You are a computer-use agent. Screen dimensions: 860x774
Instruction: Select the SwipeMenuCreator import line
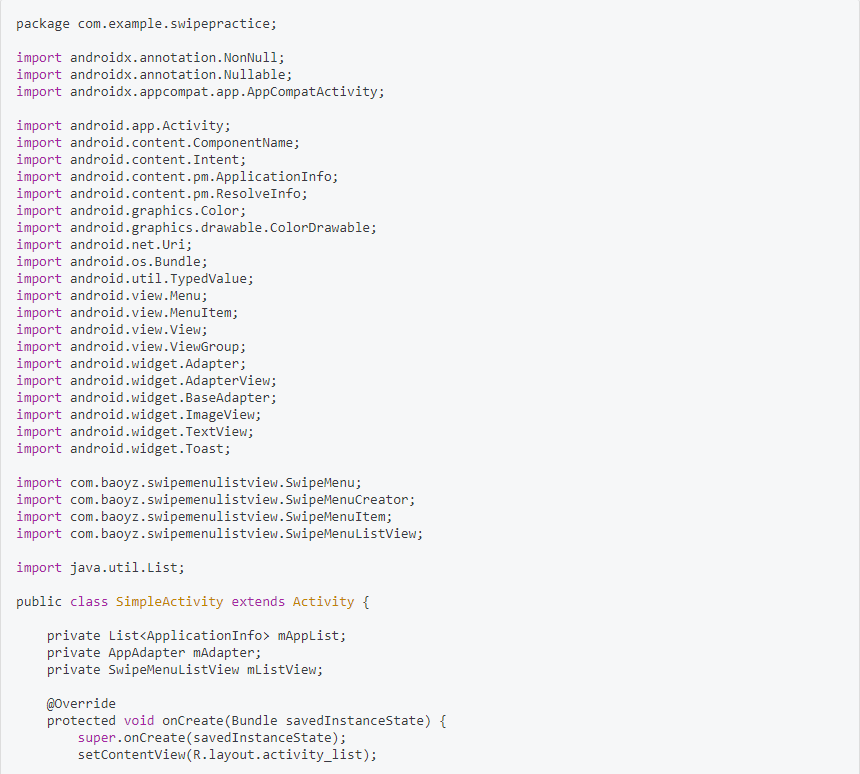(216, 500)
